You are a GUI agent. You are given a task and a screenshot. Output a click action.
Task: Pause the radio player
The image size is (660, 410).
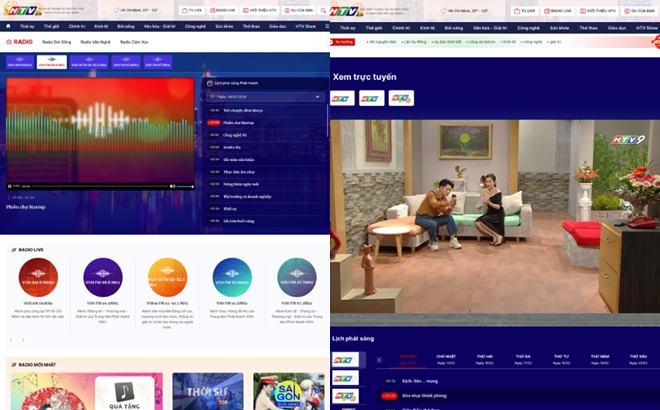coord(10,186)
